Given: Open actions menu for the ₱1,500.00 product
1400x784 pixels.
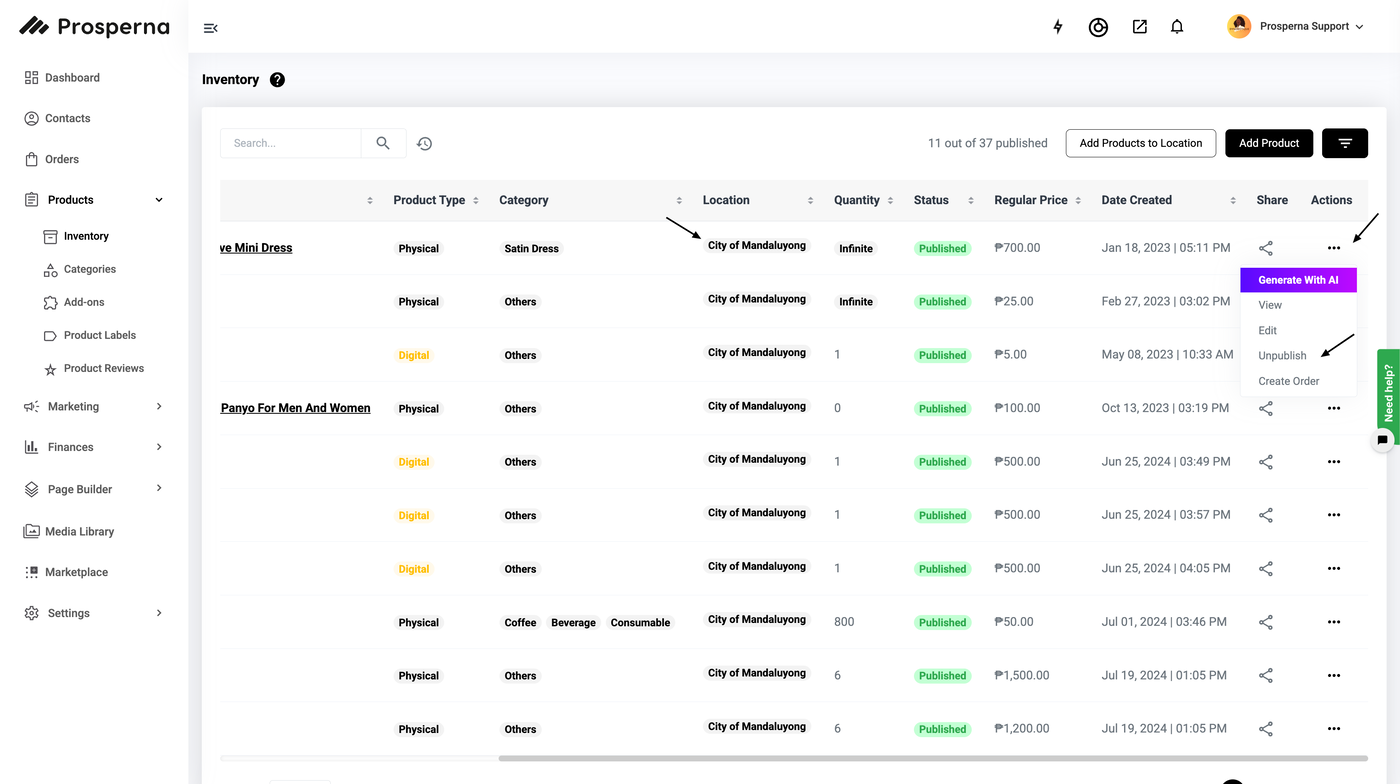Looking at the screenshot, I should click(x=1333, y=676).
